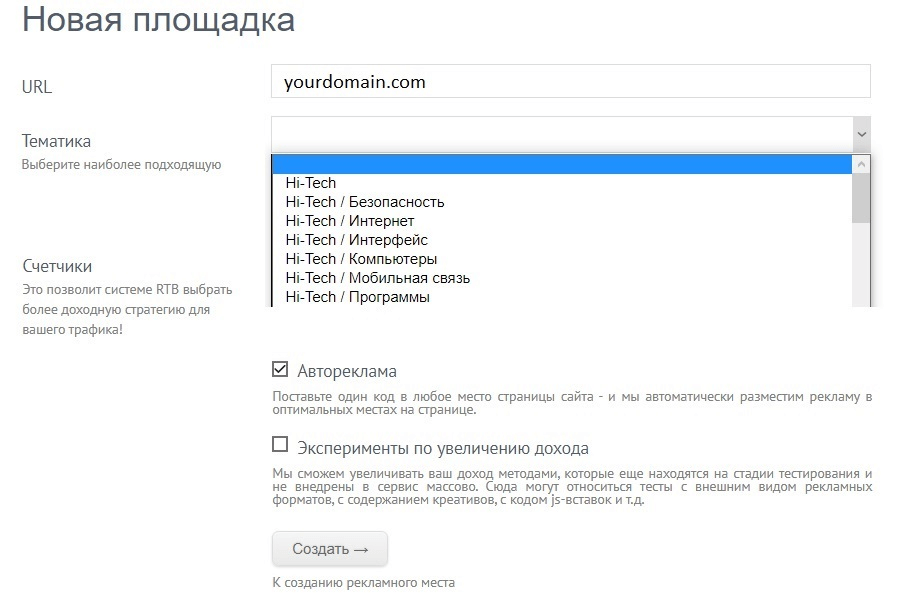Uncheck the Автореклама checkbox

pos(280,370)
